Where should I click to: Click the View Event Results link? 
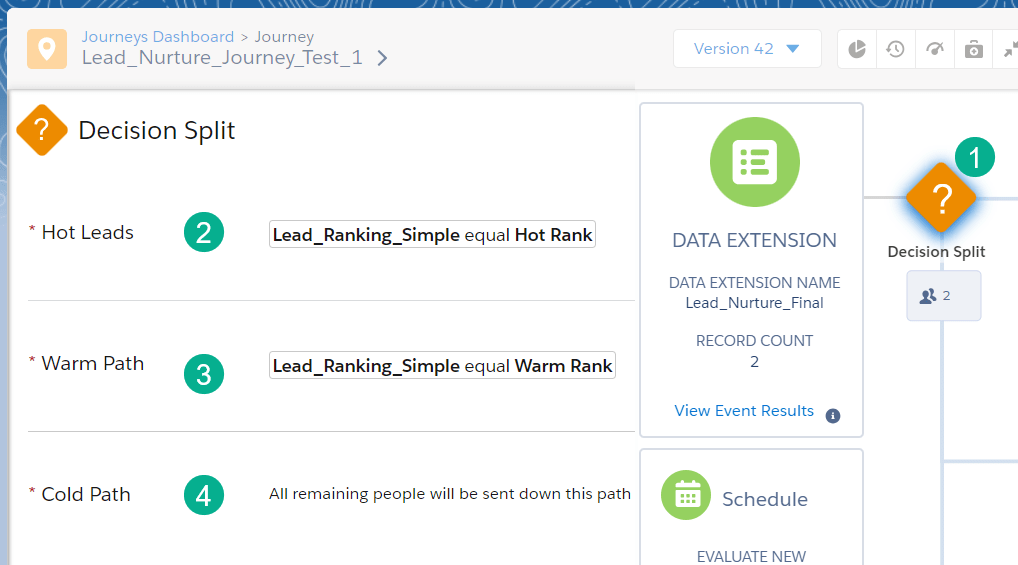click(x=744, y=411)
